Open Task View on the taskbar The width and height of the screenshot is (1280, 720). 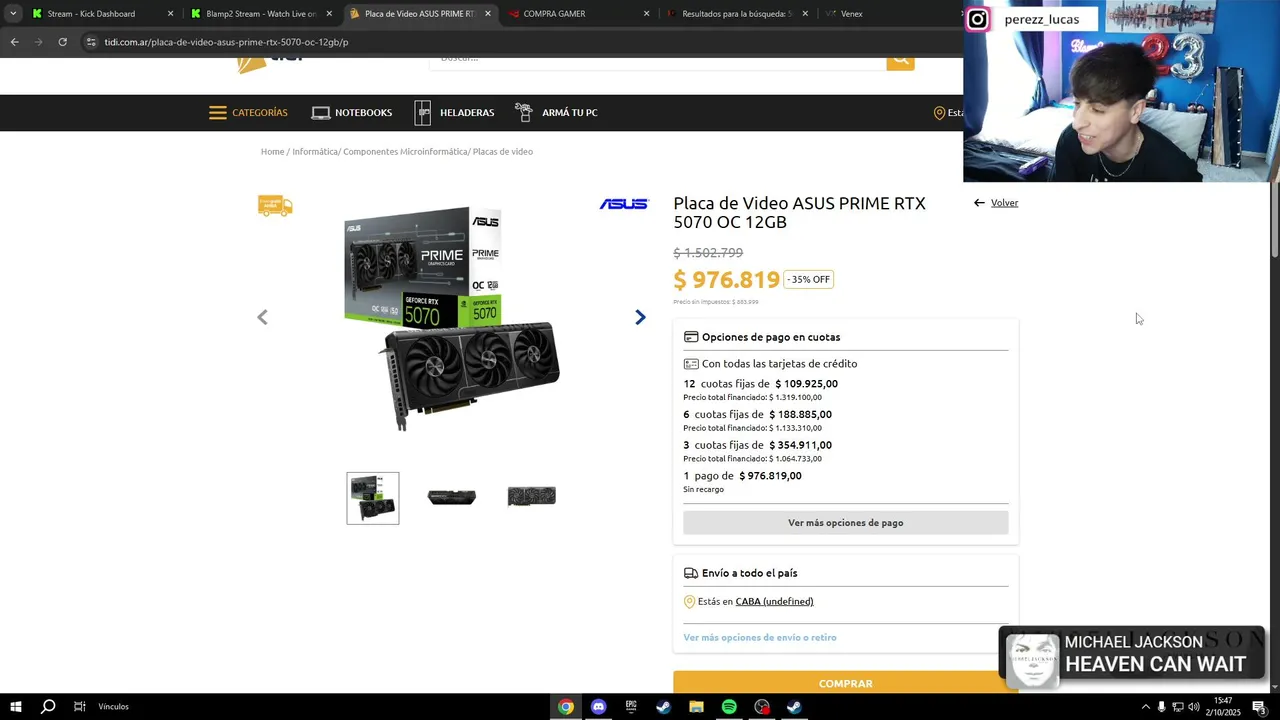click(79, 707)
